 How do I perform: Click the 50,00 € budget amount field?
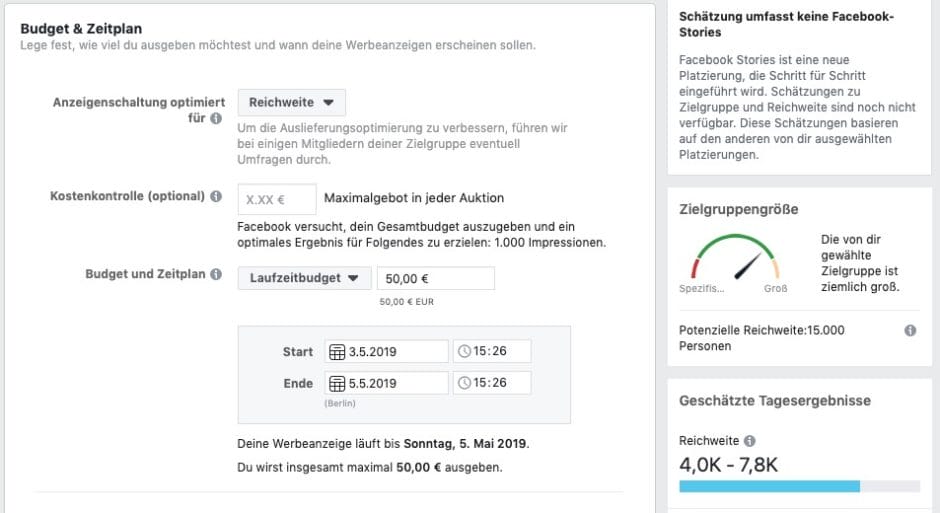tap(435, 279)
